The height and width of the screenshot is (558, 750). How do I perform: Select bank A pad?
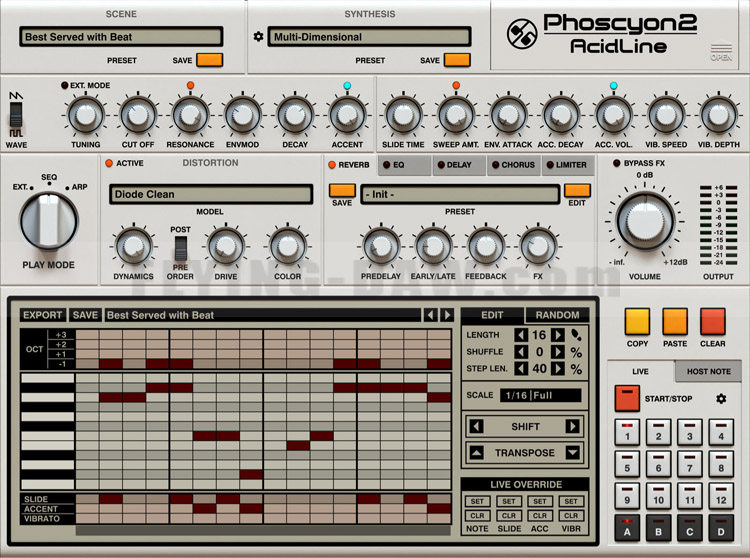pos(627,528)
